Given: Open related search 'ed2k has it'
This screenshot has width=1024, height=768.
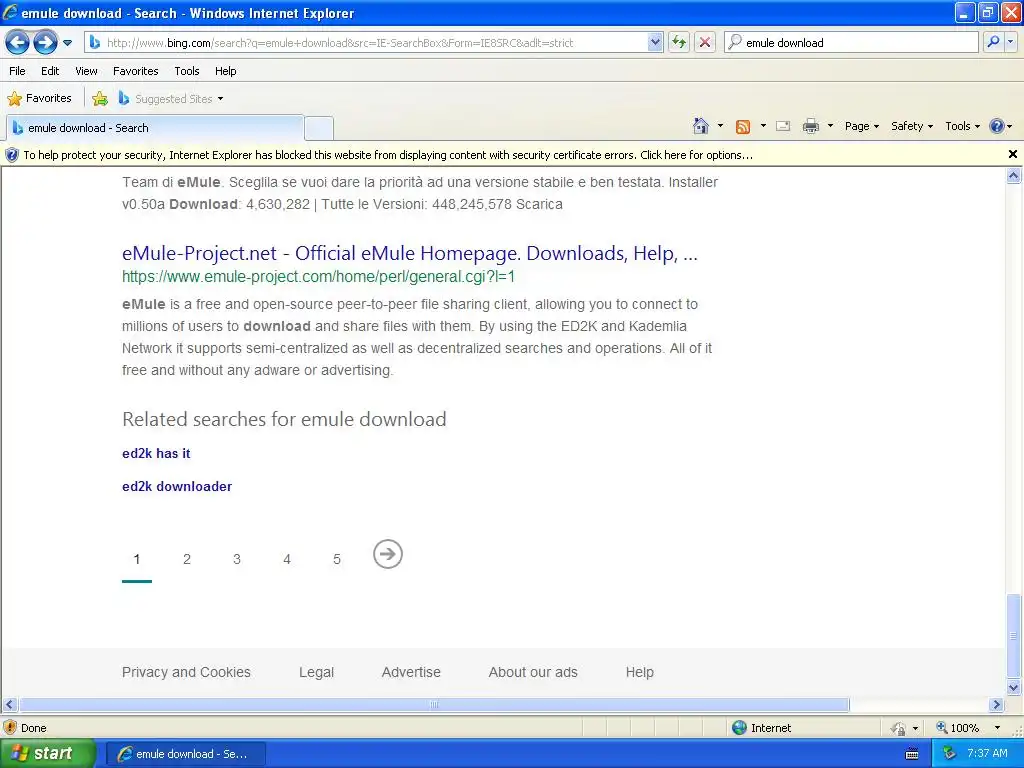Looking at the screenshot, I should [156, 453].
